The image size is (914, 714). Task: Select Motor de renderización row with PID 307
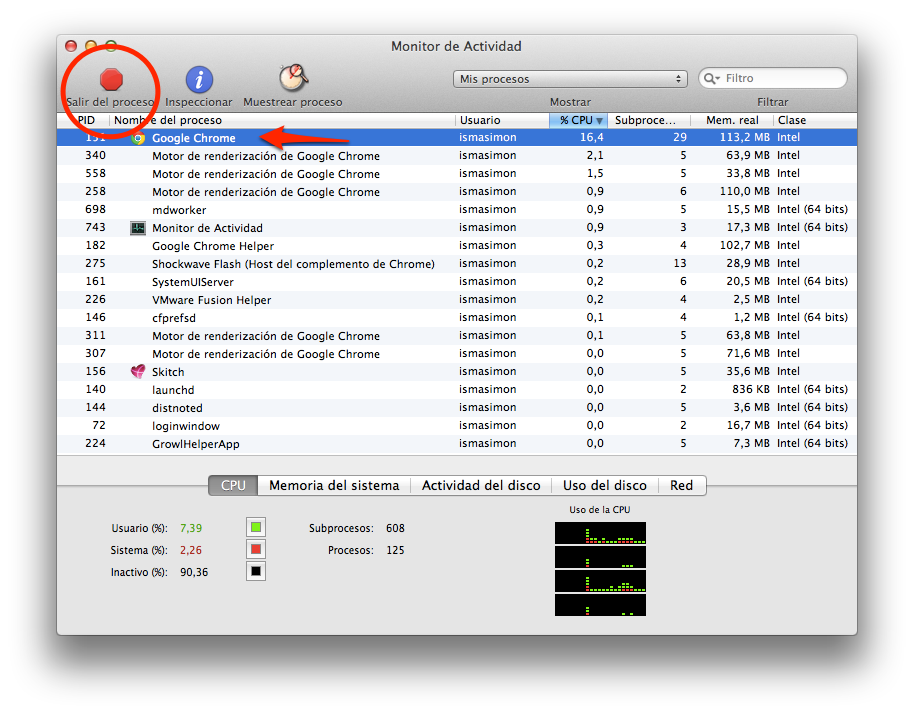[457, 354]
